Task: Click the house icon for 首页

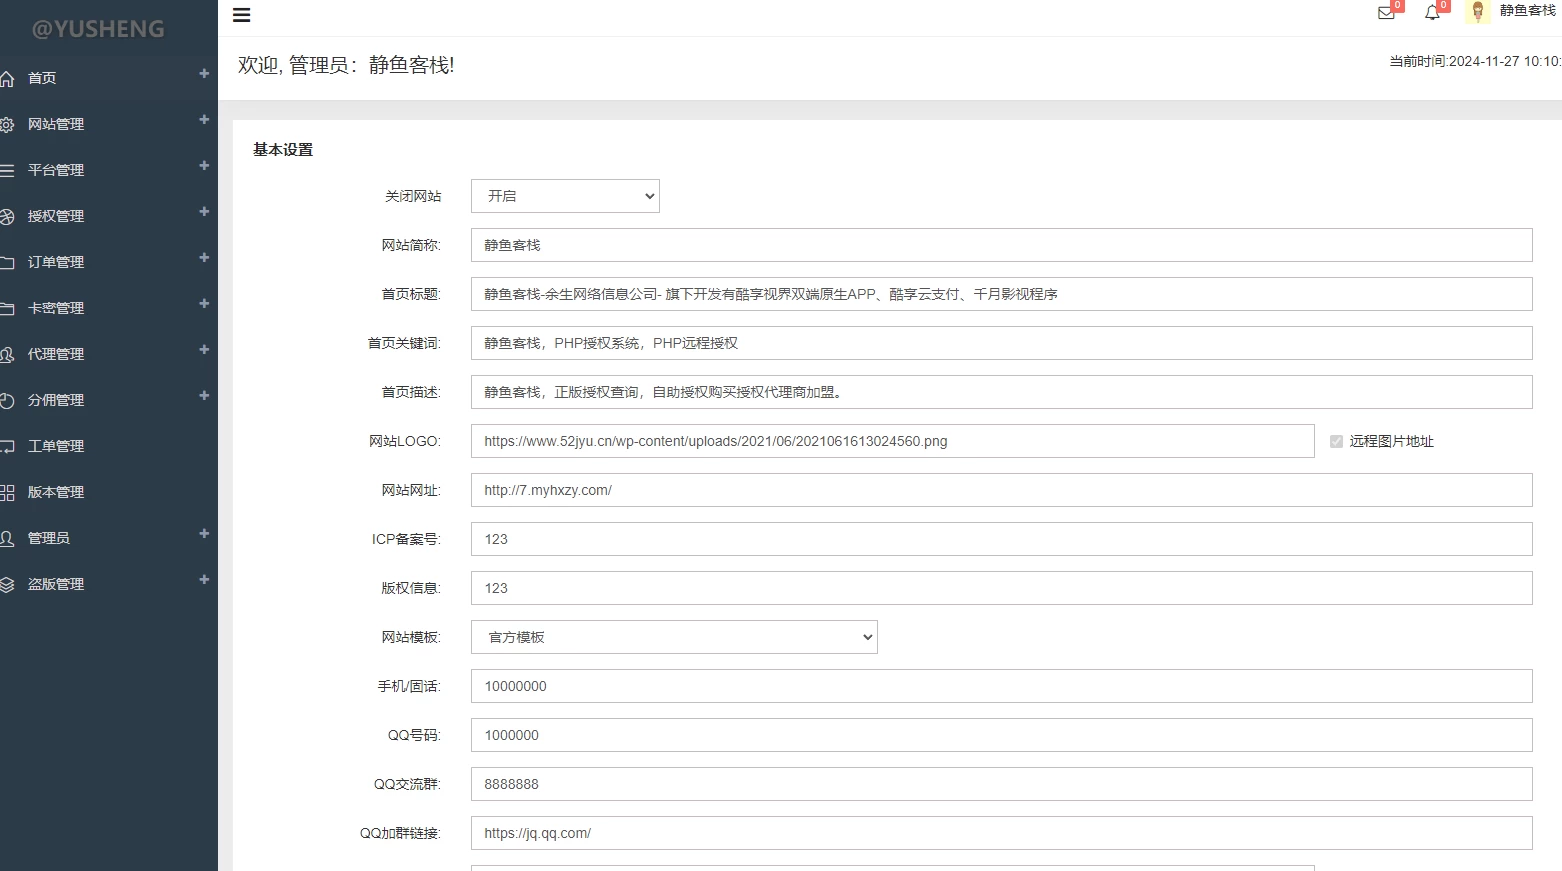Action: [x=7, y=78]
